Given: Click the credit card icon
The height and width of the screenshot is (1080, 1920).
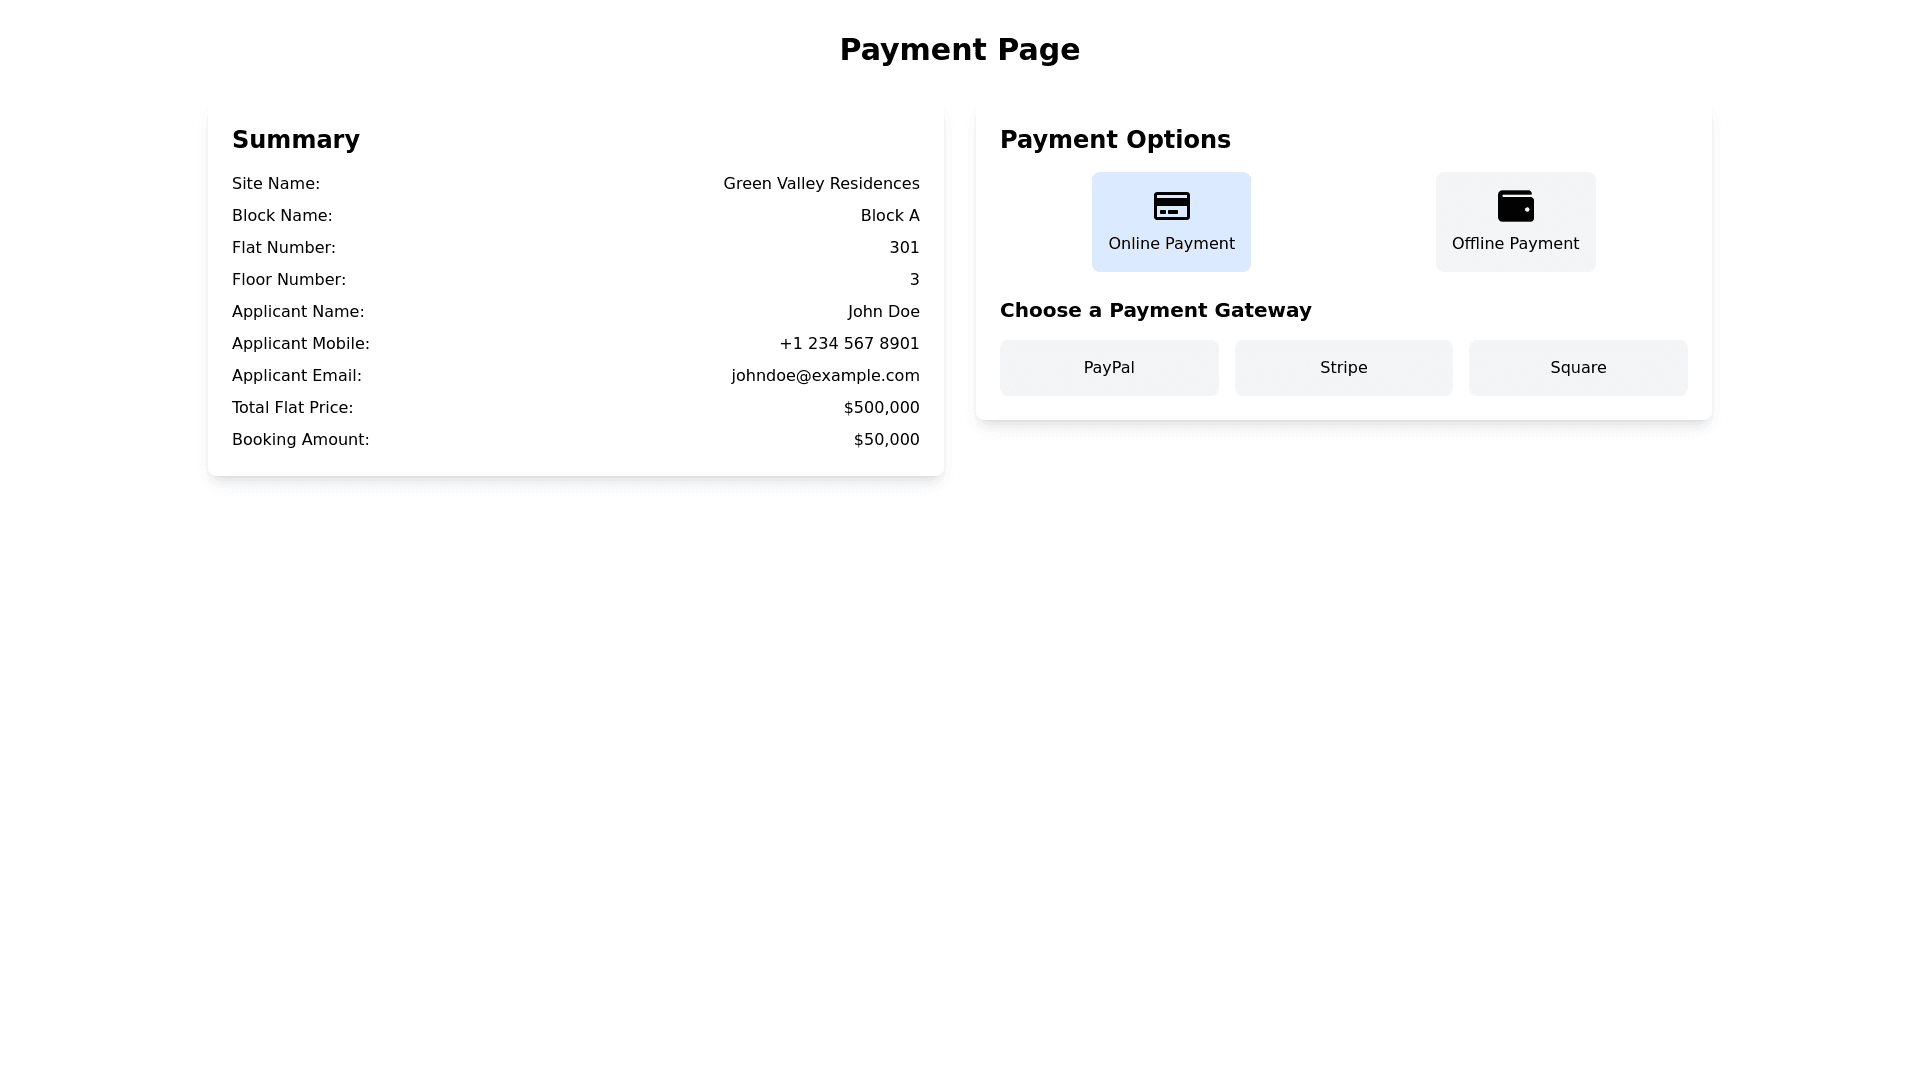Looking at the screenshot, I should coord(1171,206).
